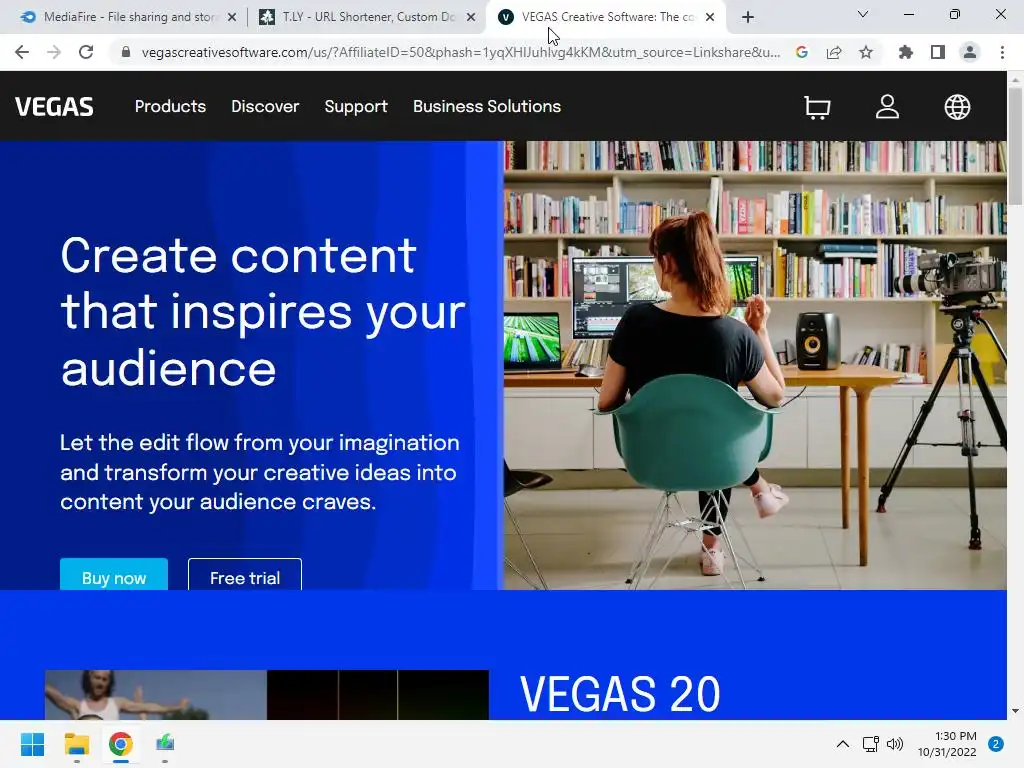The height and width of the screenshot is (768, 1024).
Task: Open the Business Solutions menu
Action: [487, 106]
